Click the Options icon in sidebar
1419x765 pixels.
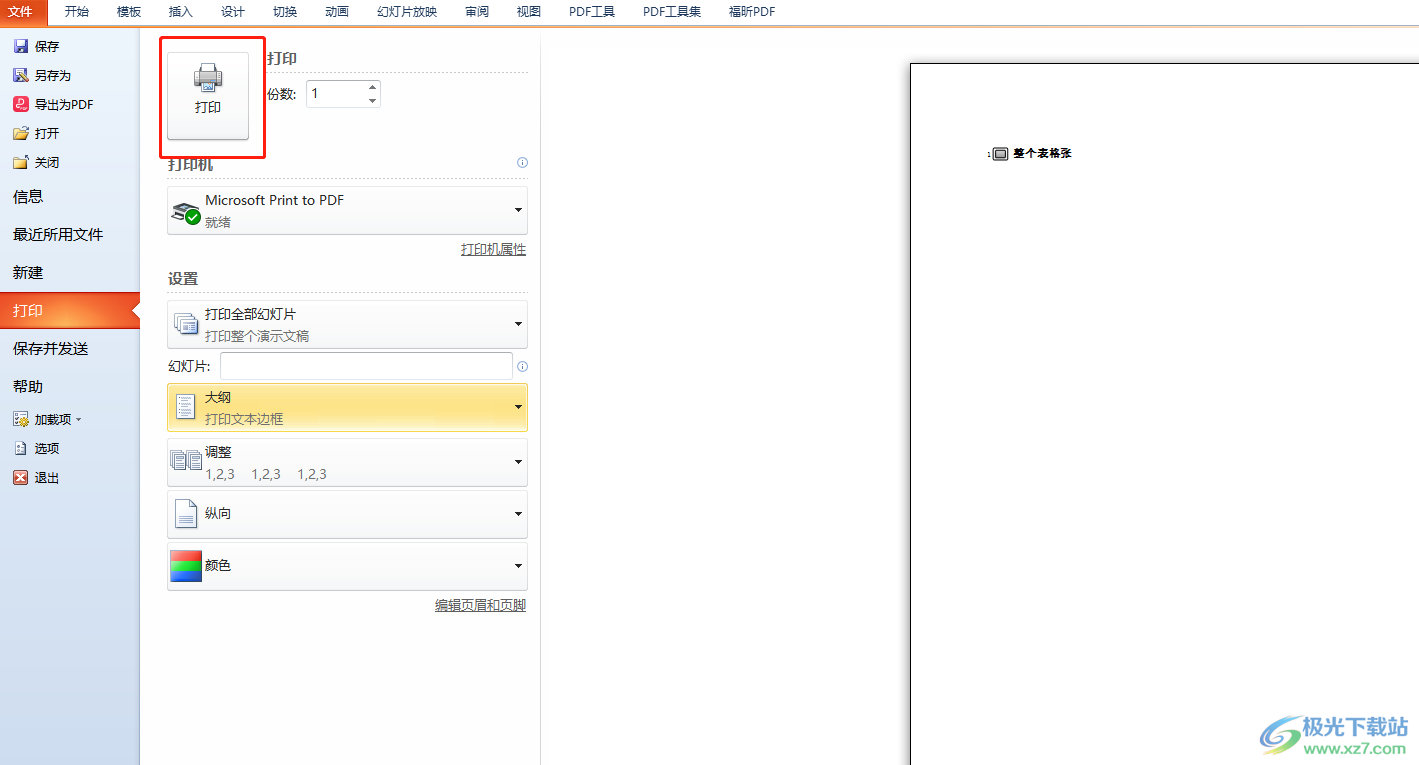[x=20, y=448]
